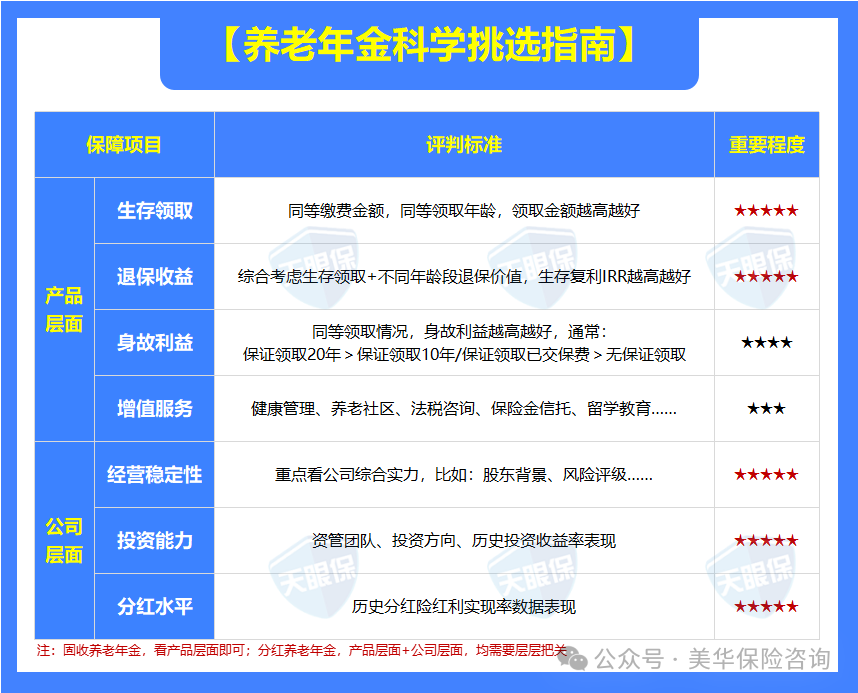The width and height of the screenshot is (858, 693).
Task: Select the 公司层面 section label
Action: coord(64,540)
